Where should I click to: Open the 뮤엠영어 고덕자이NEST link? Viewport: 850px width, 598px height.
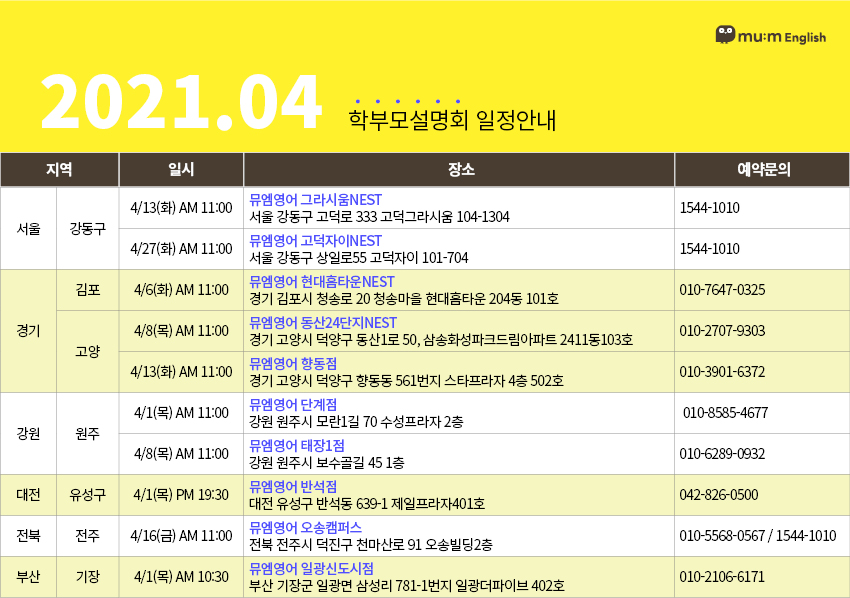(315, 241)
